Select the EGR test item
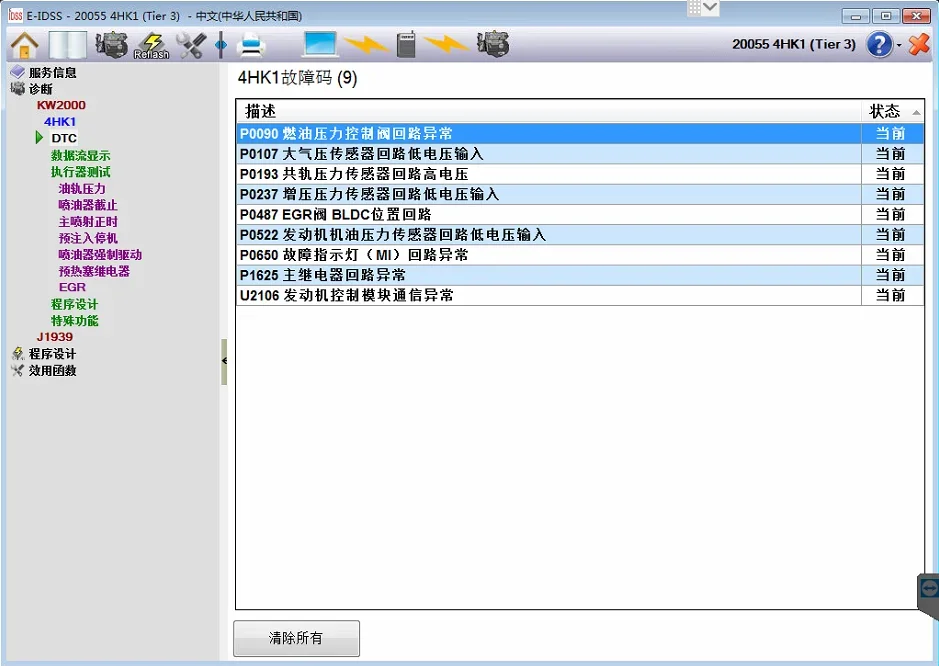 coord(72,287)
